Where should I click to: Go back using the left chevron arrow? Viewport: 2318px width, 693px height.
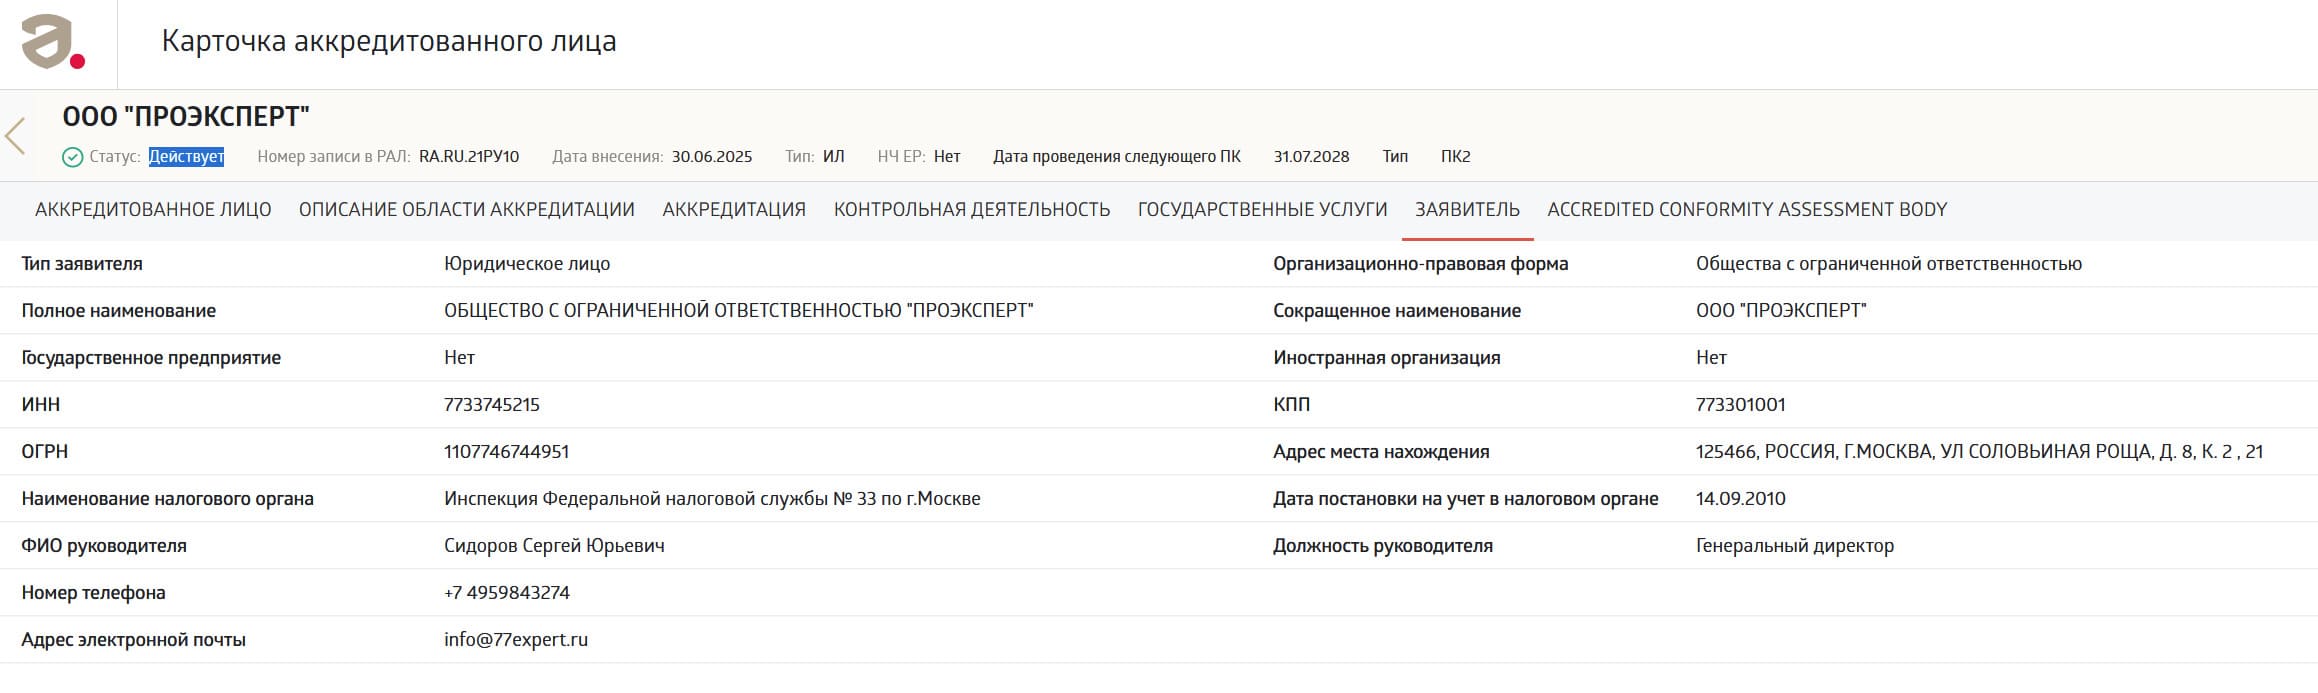coord(15,136)
